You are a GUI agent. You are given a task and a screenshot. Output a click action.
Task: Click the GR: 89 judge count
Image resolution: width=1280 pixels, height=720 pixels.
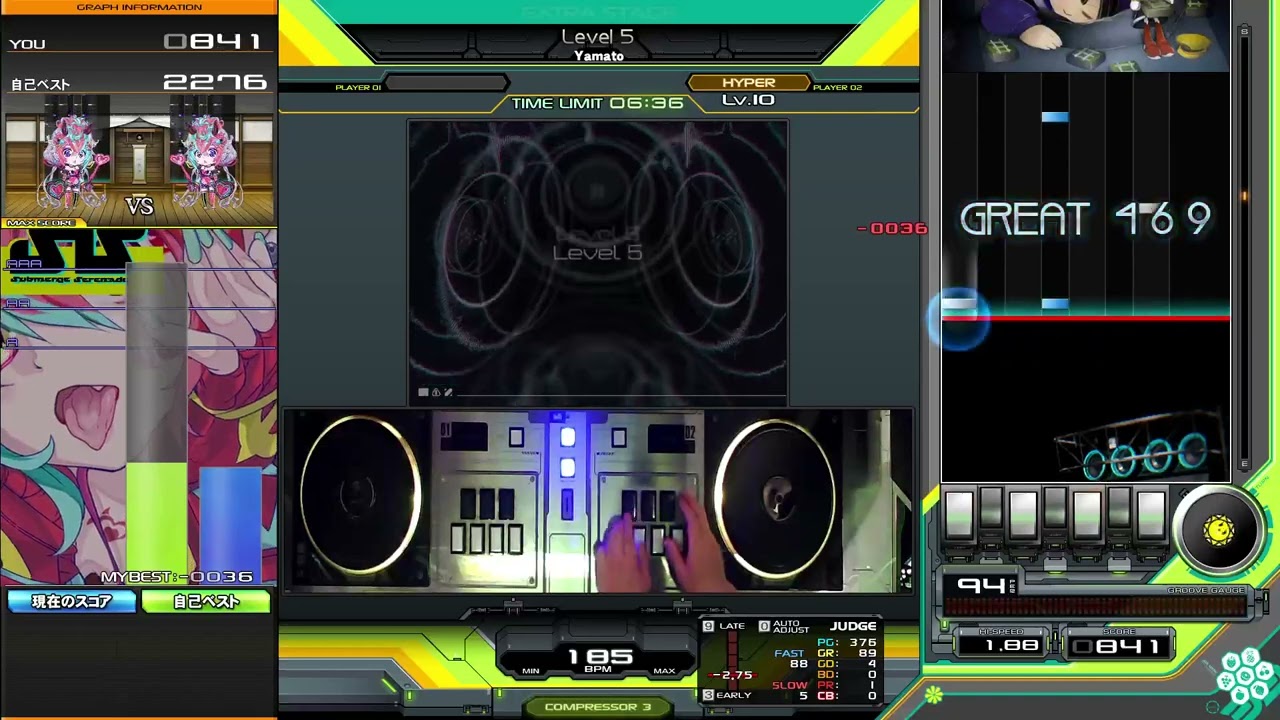point(846,653)
